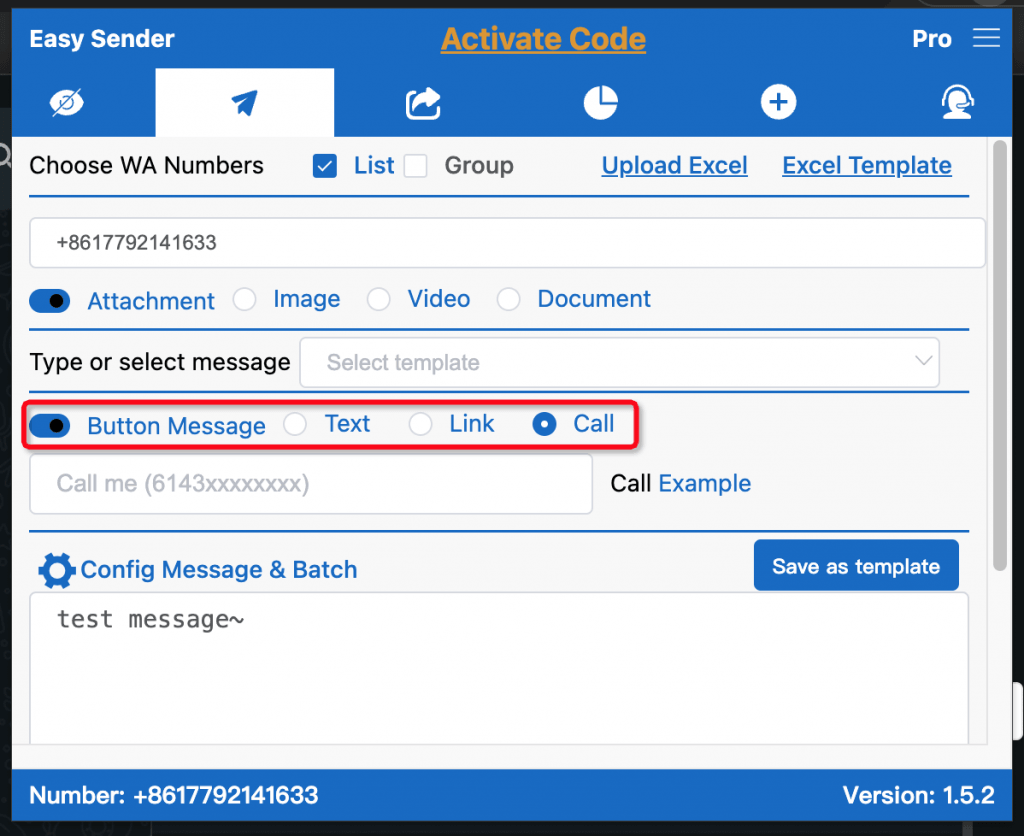Check the Group checkbox

click(x=415, y=165)
